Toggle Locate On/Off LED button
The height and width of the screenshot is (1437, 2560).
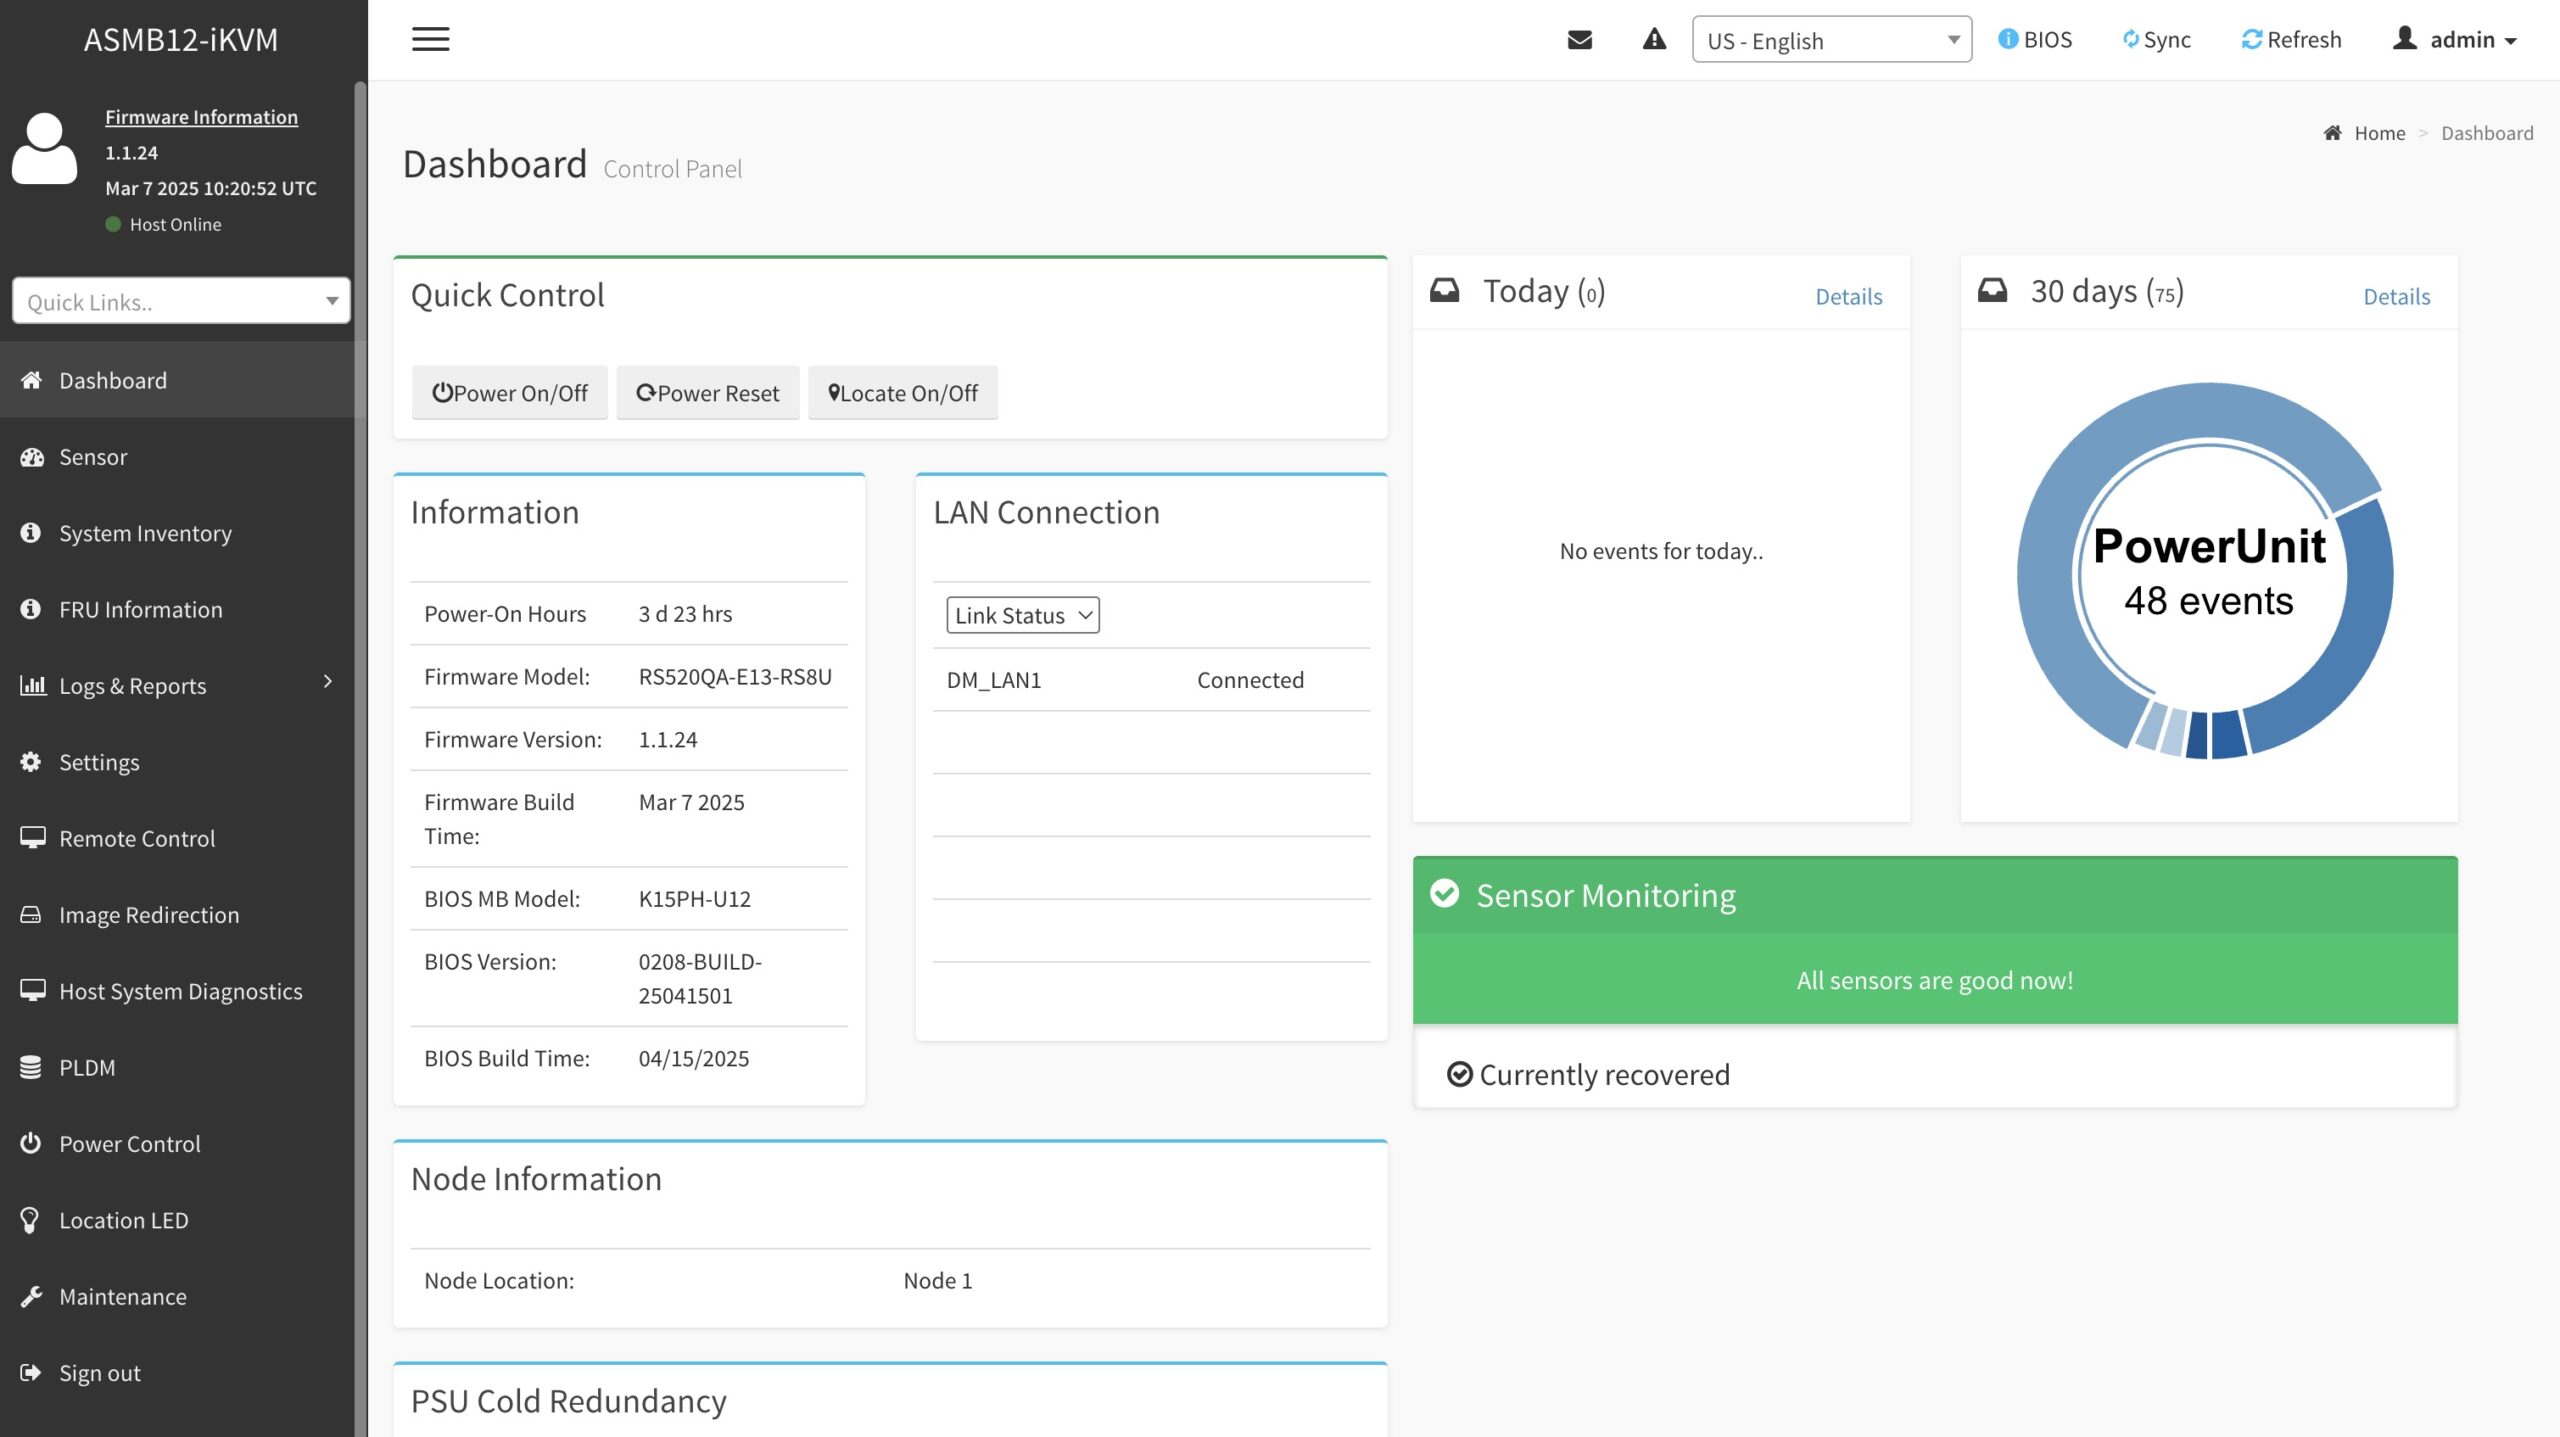(x=902, y=393)
